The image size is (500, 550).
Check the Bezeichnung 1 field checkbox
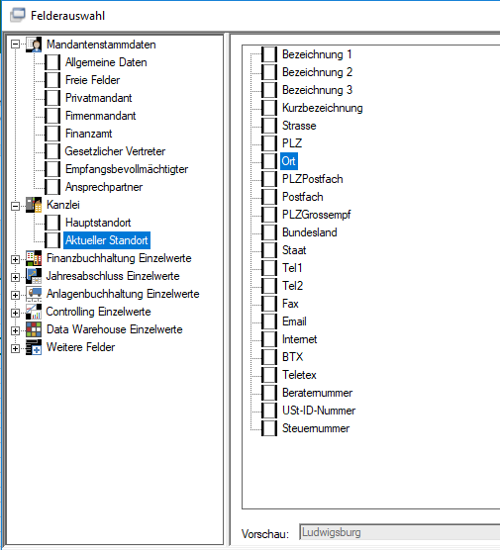click(x=269, y=54)
